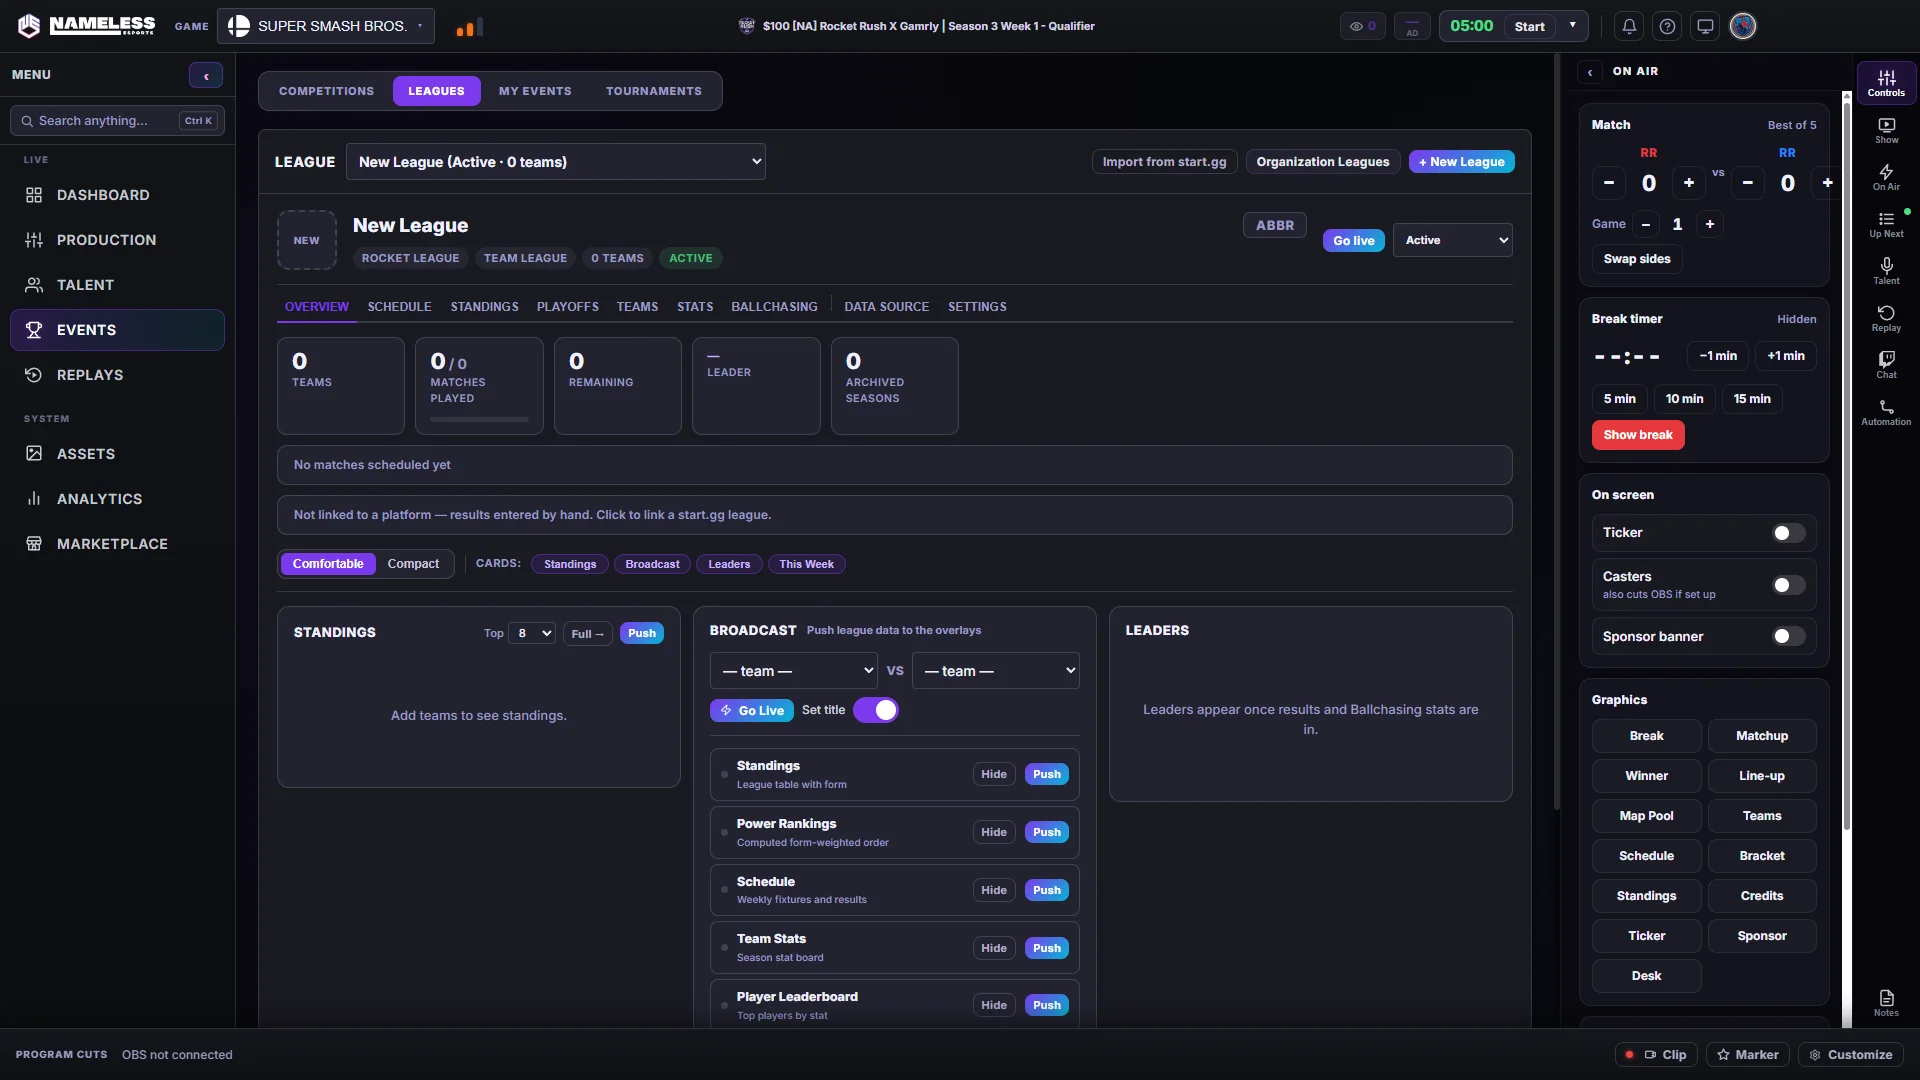Open the second broadcast team dropdown
Screen dimensions: 1920x1080
[x=996, y=671]
